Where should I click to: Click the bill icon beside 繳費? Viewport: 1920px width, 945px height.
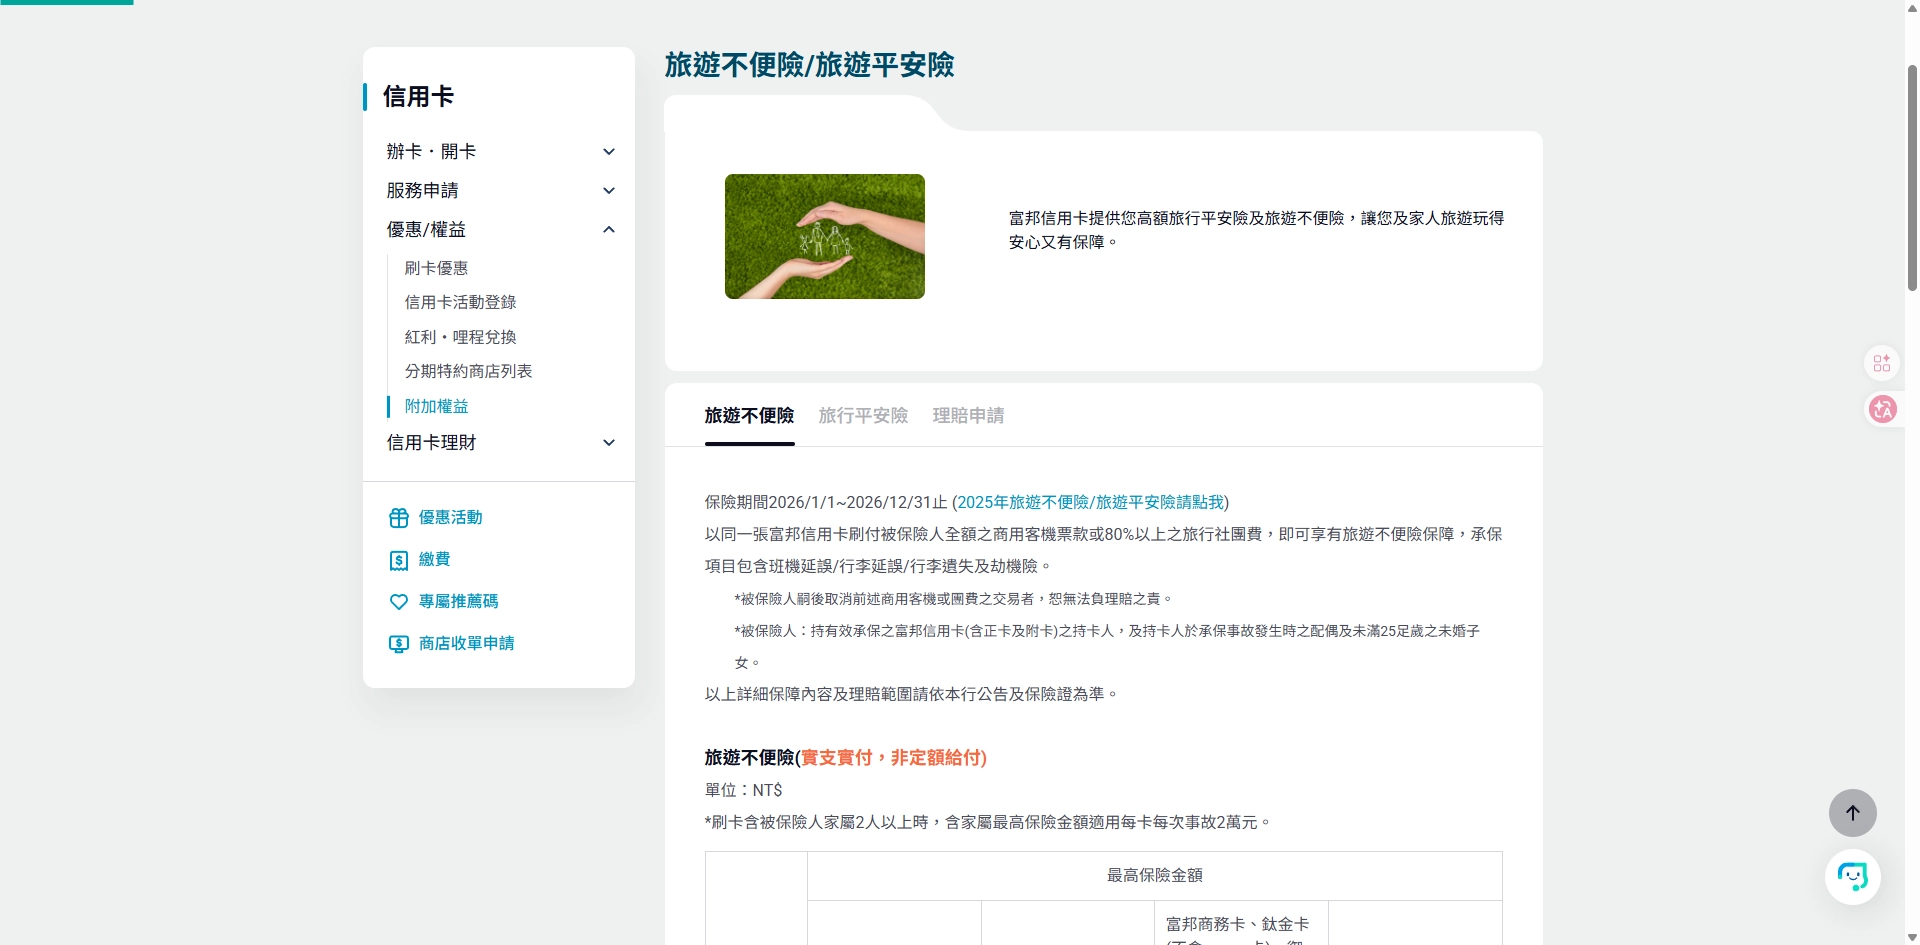pos(398,560)
